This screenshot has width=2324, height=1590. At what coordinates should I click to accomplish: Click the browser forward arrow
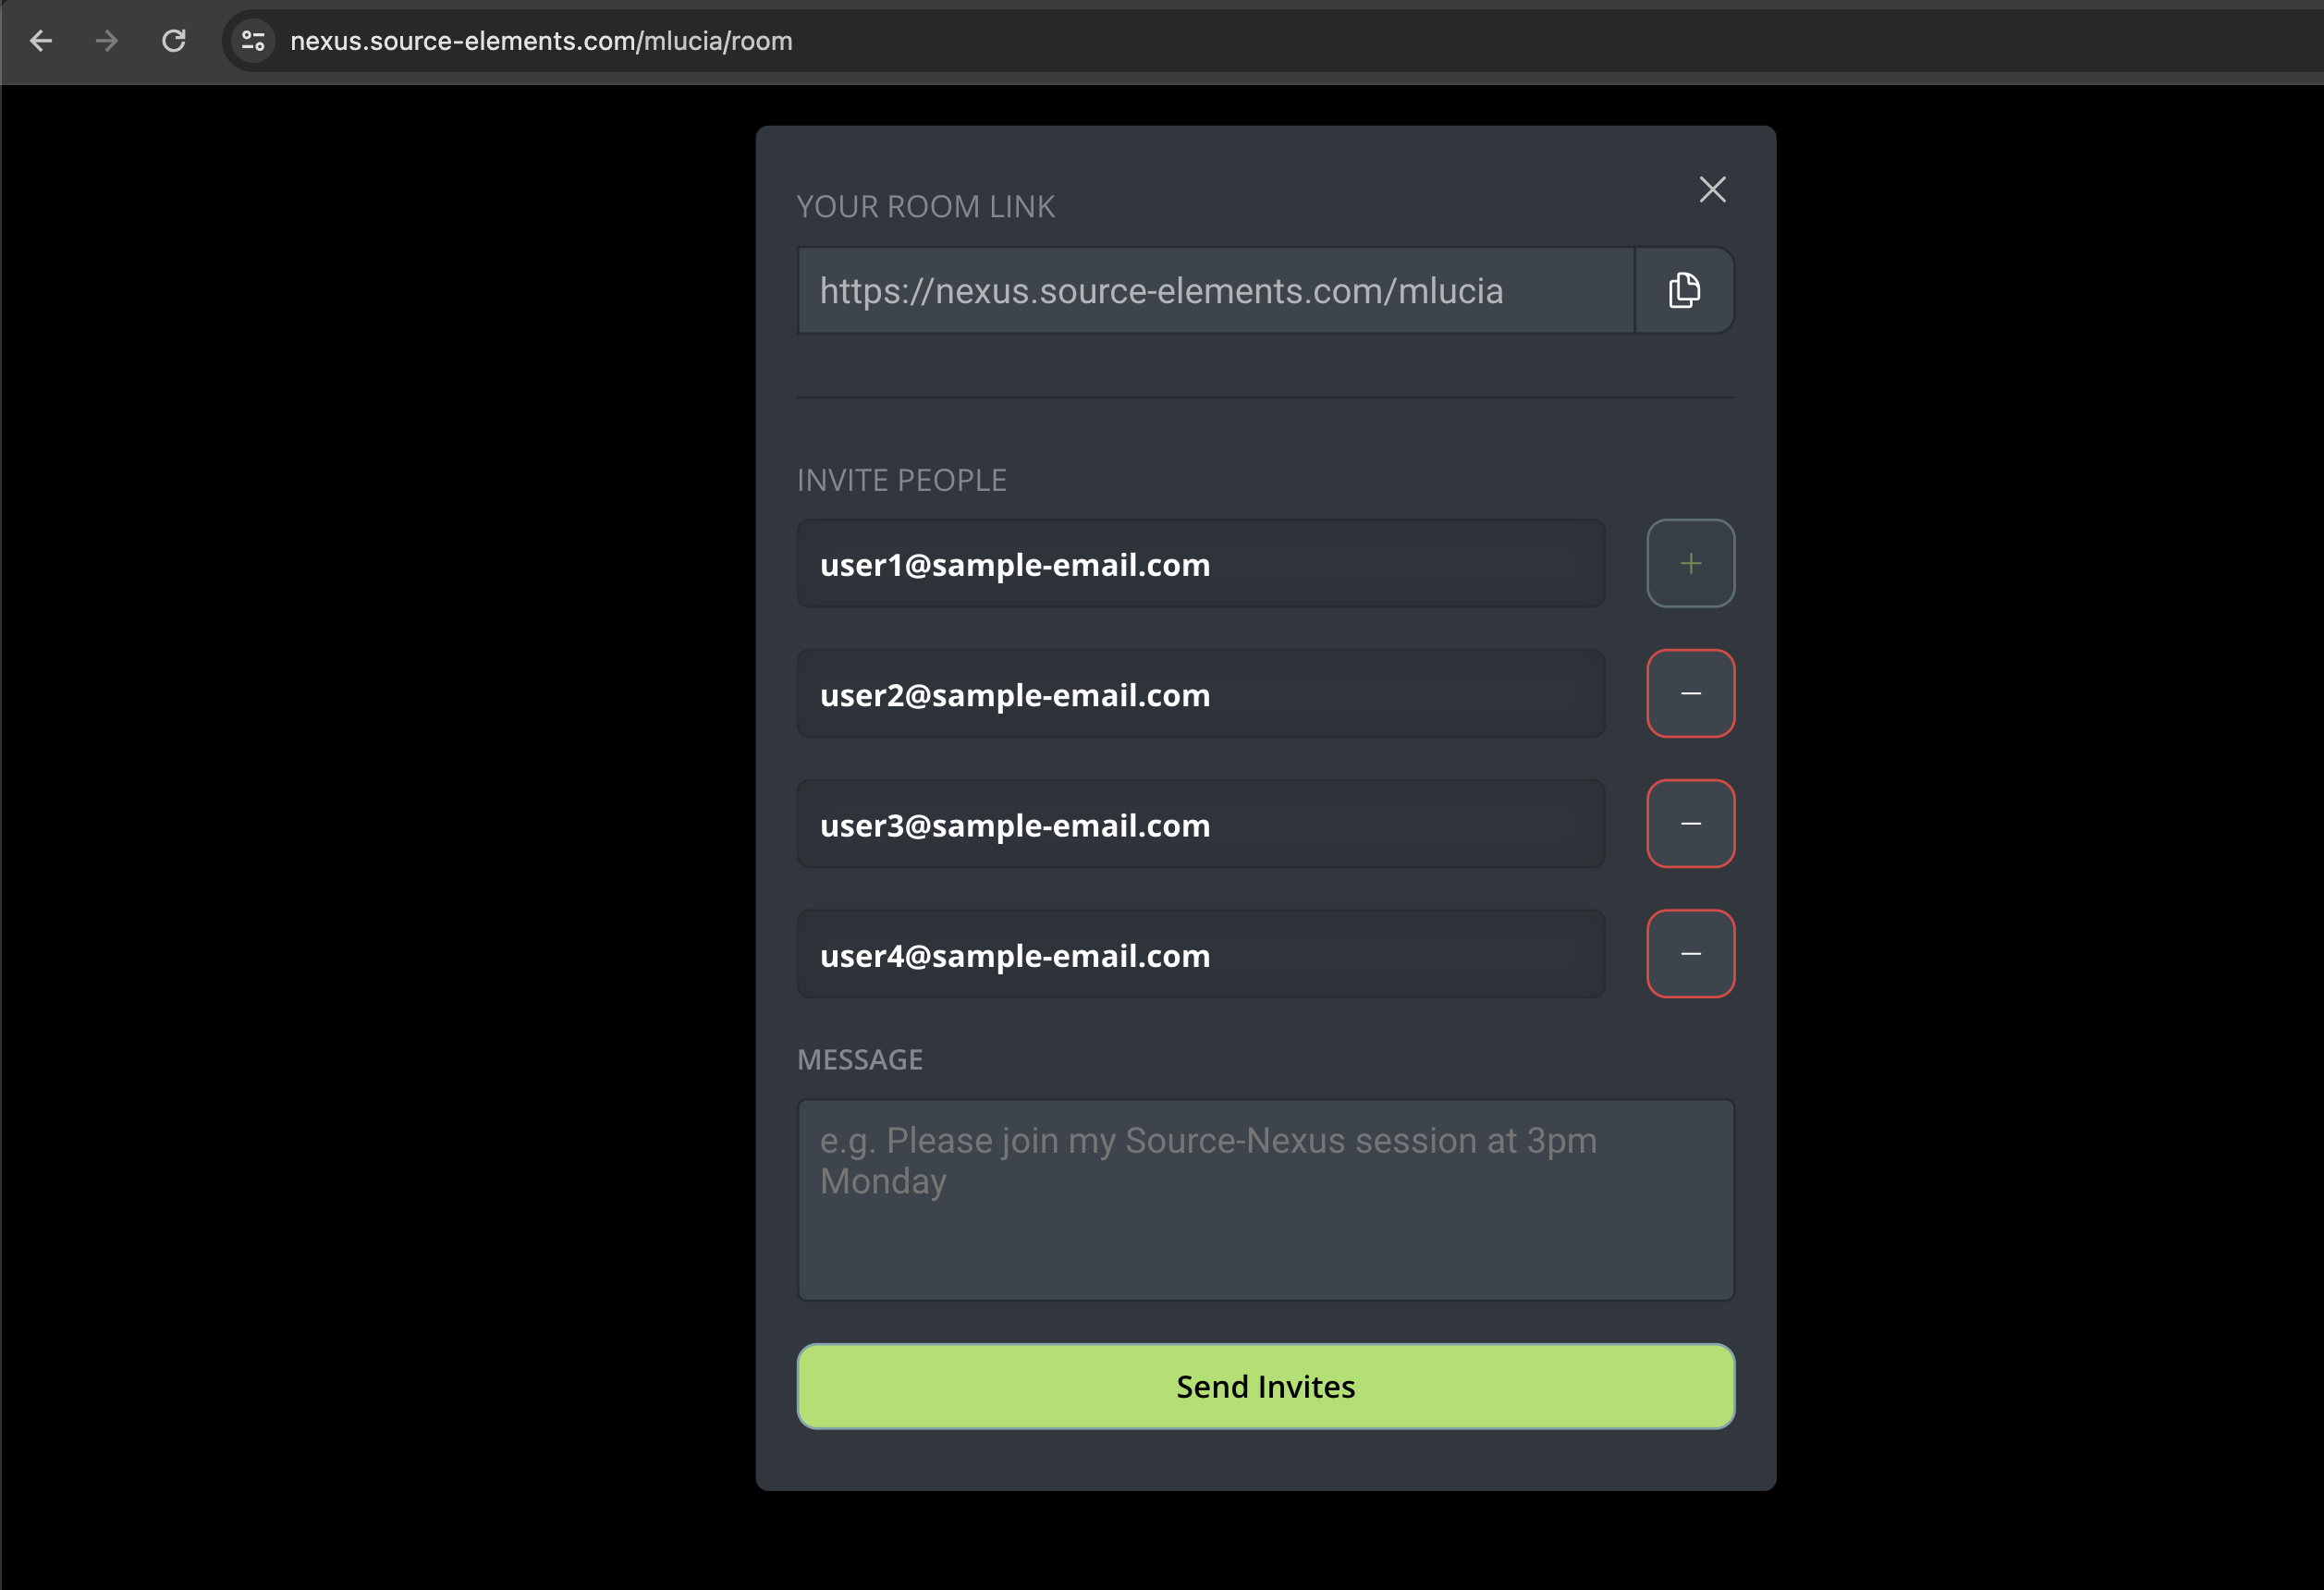(107, 41)
